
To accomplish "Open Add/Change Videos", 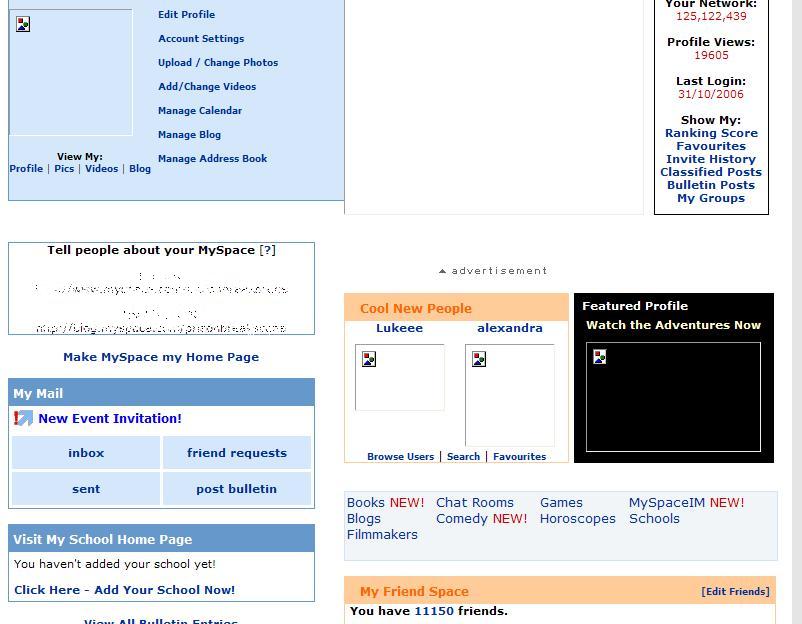I will [x=207, y=86].
